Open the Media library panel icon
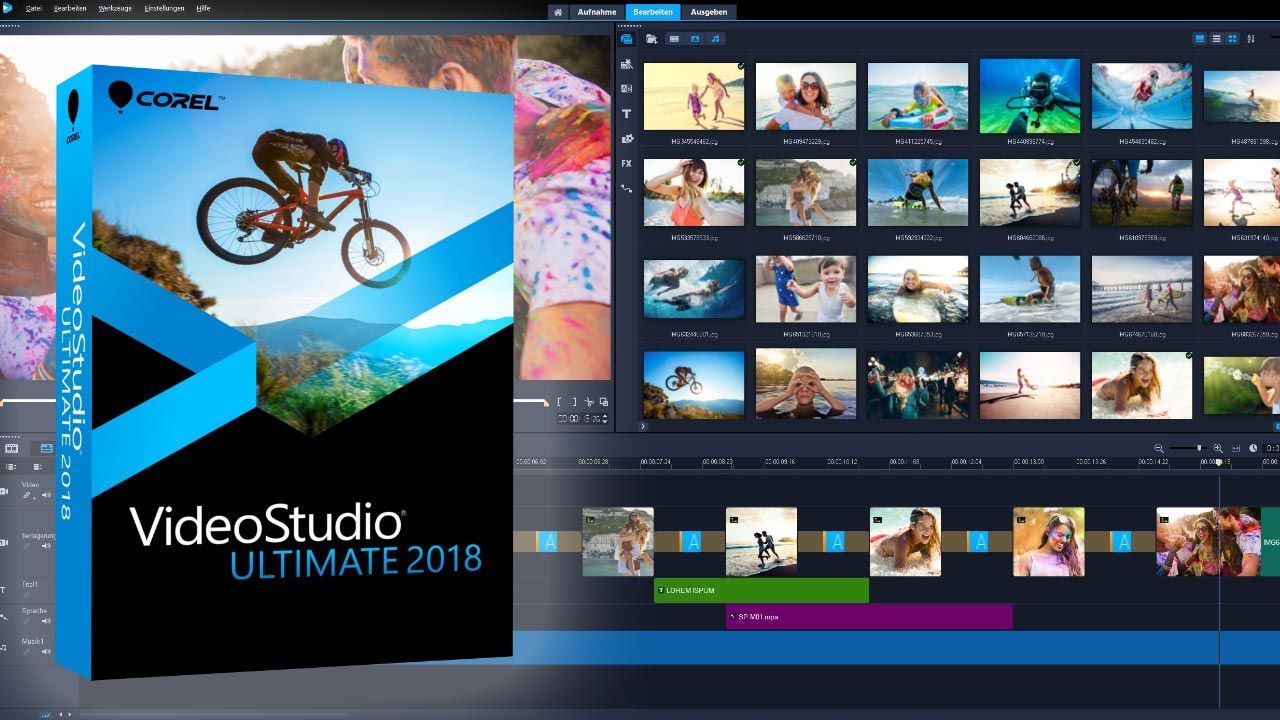 [x=627, y=39]
